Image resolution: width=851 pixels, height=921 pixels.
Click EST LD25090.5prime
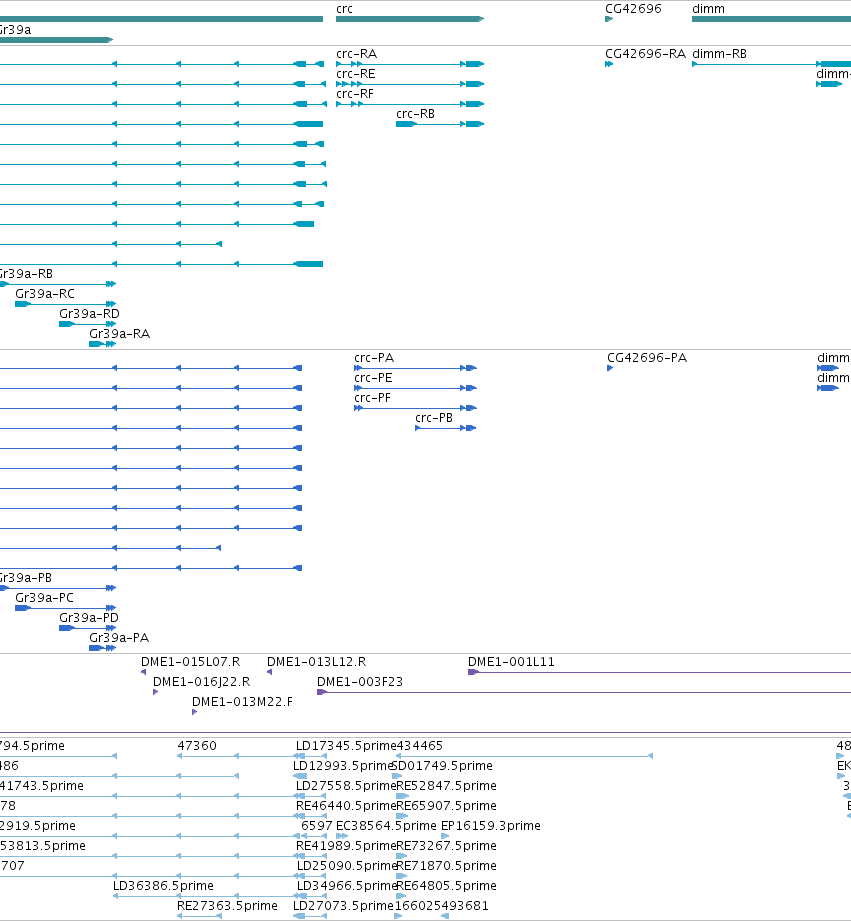[347, 866]
